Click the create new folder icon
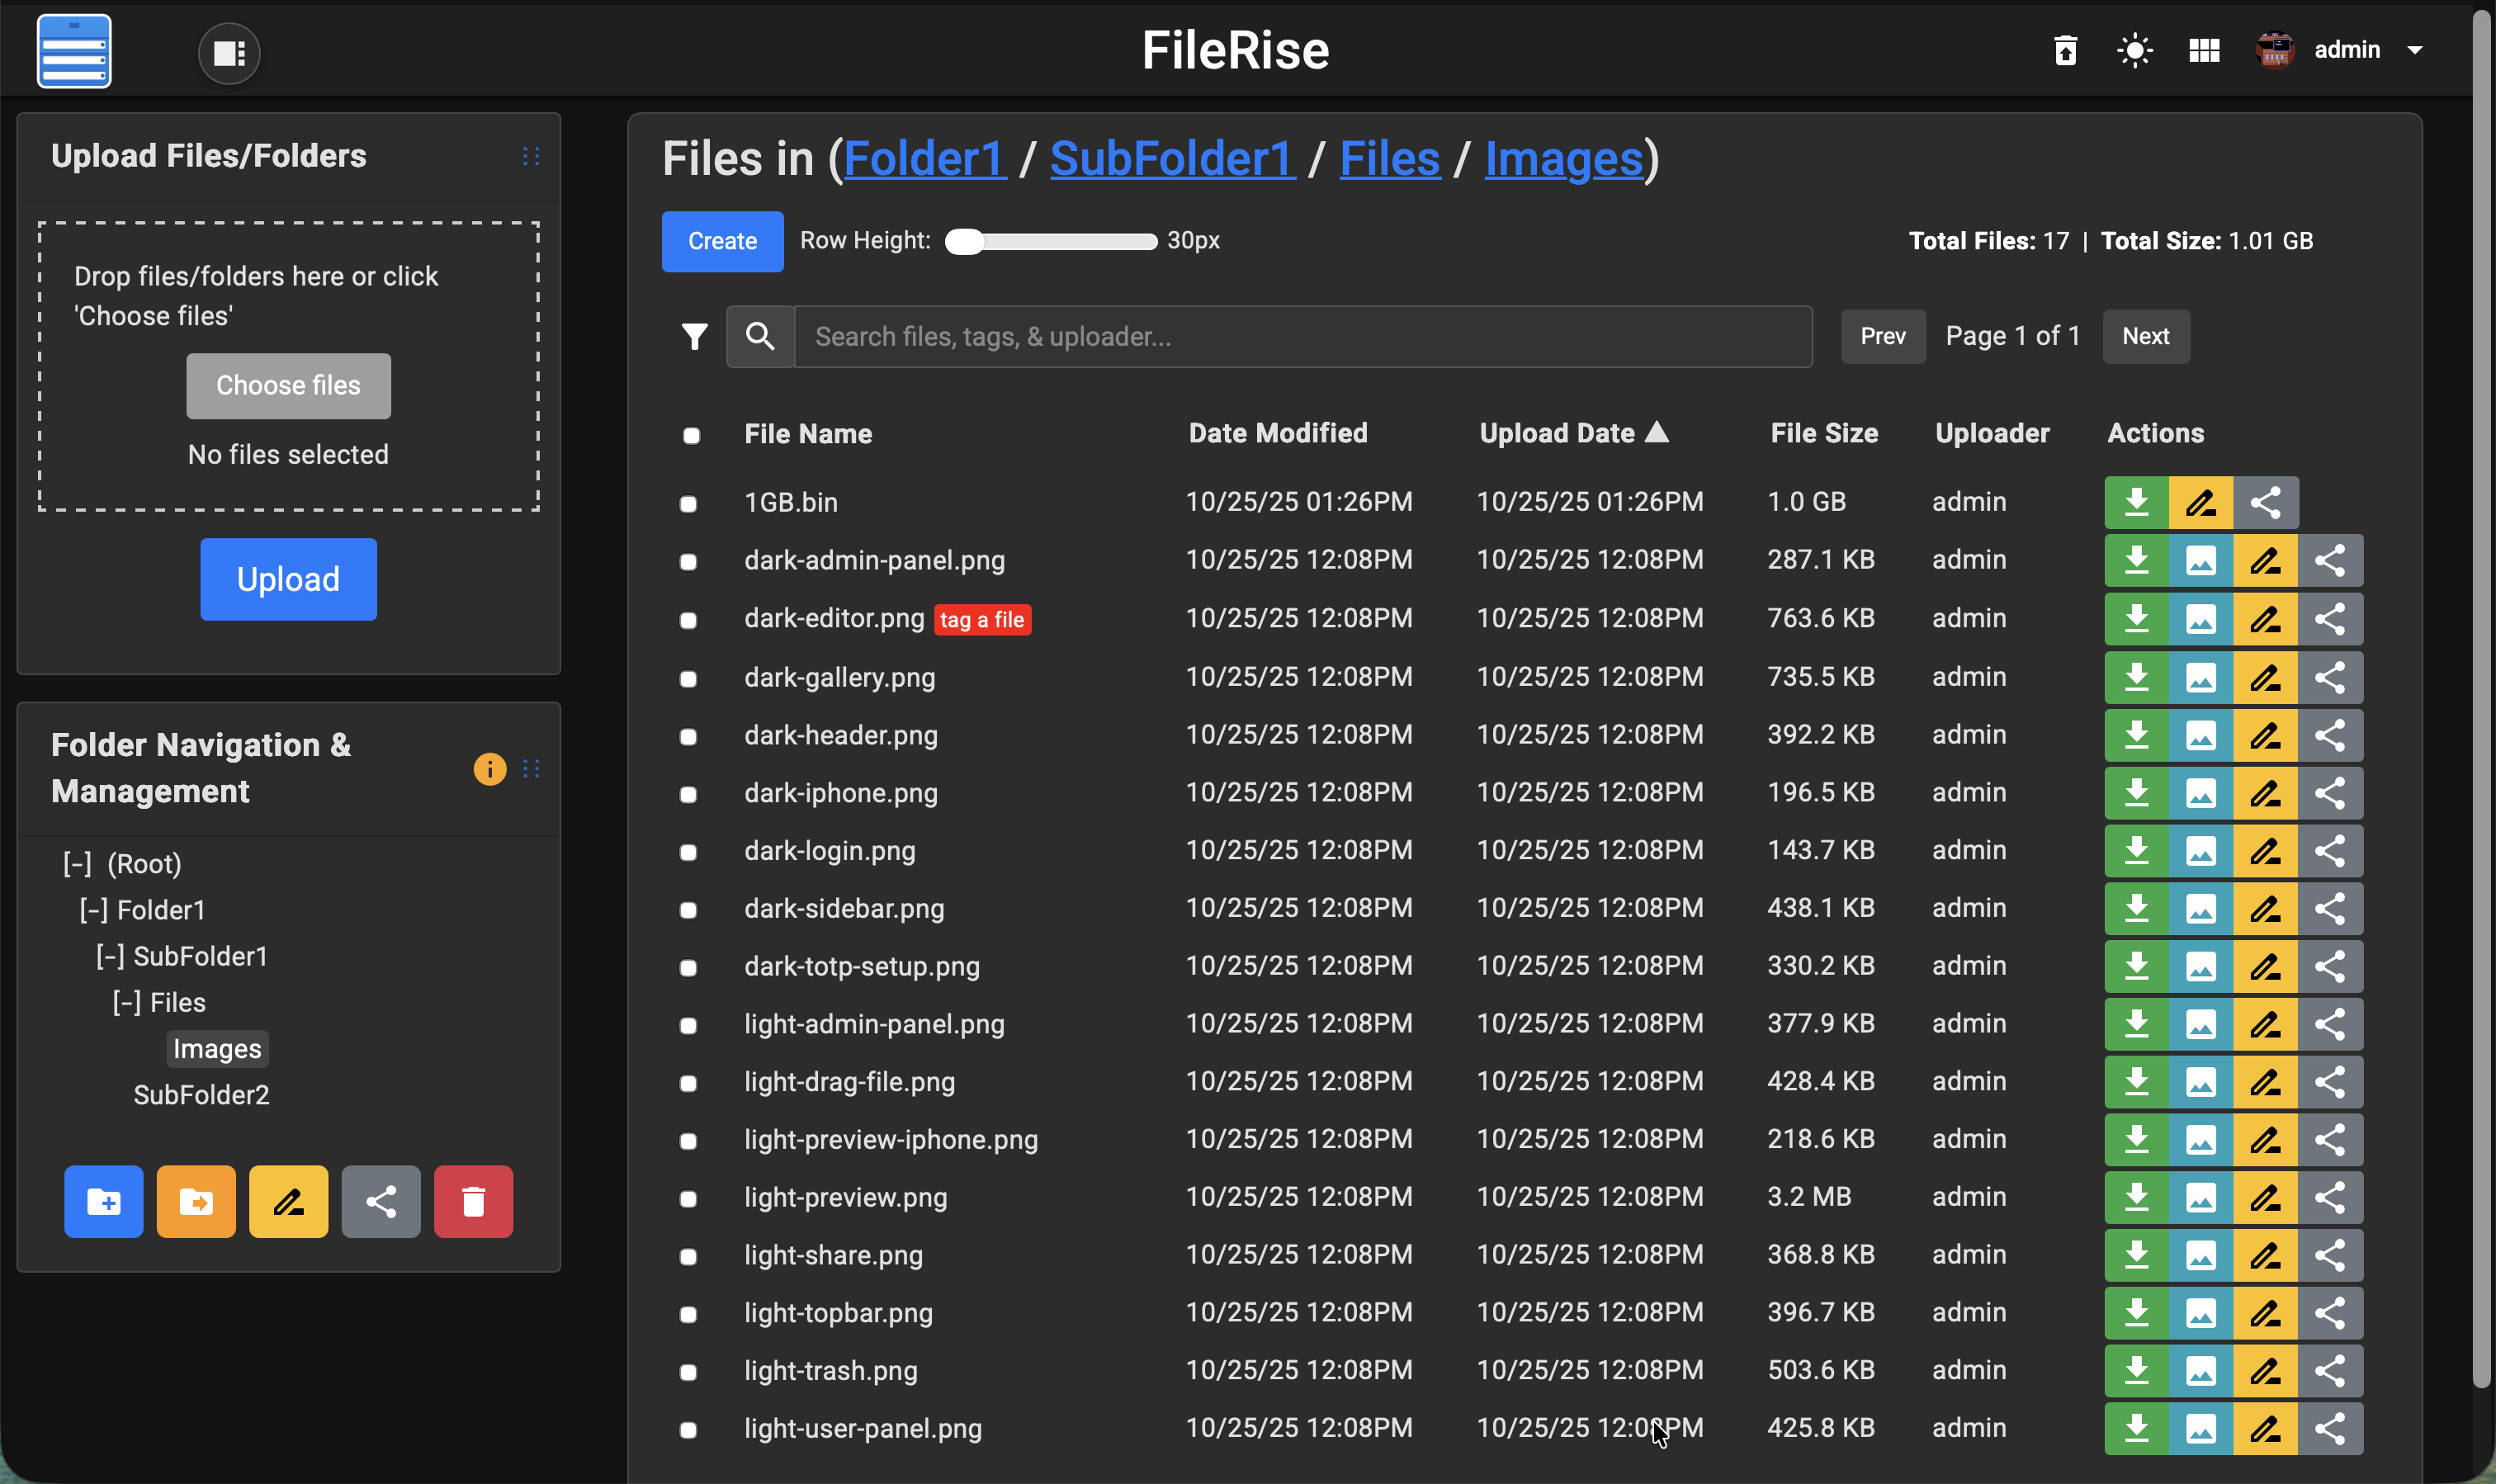 pyautogui.click(x=104, y=1201)
